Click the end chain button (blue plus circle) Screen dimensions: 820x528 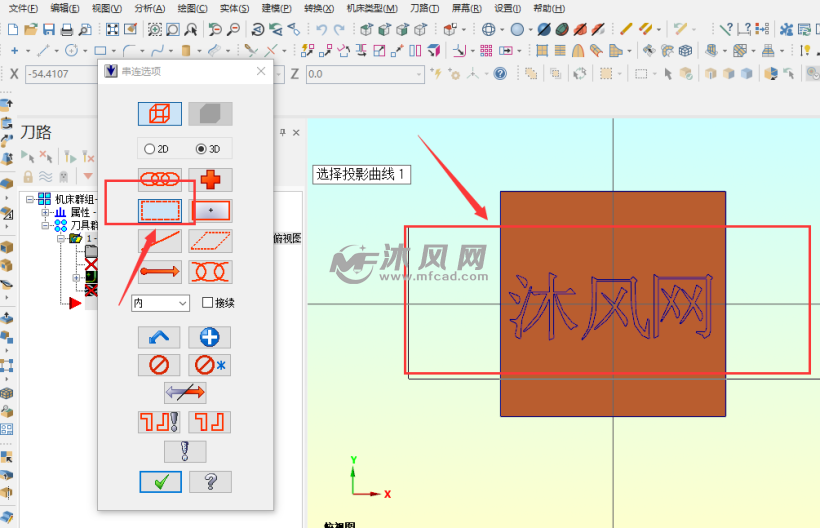coord(210,337)
